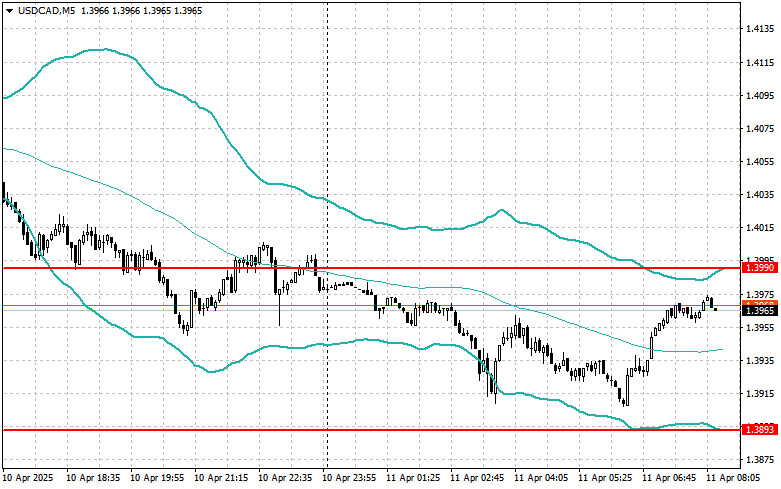Click the red 1.3990 price tag
The height and width of the screenshot is (489, 781).
(x=760, y=268)
